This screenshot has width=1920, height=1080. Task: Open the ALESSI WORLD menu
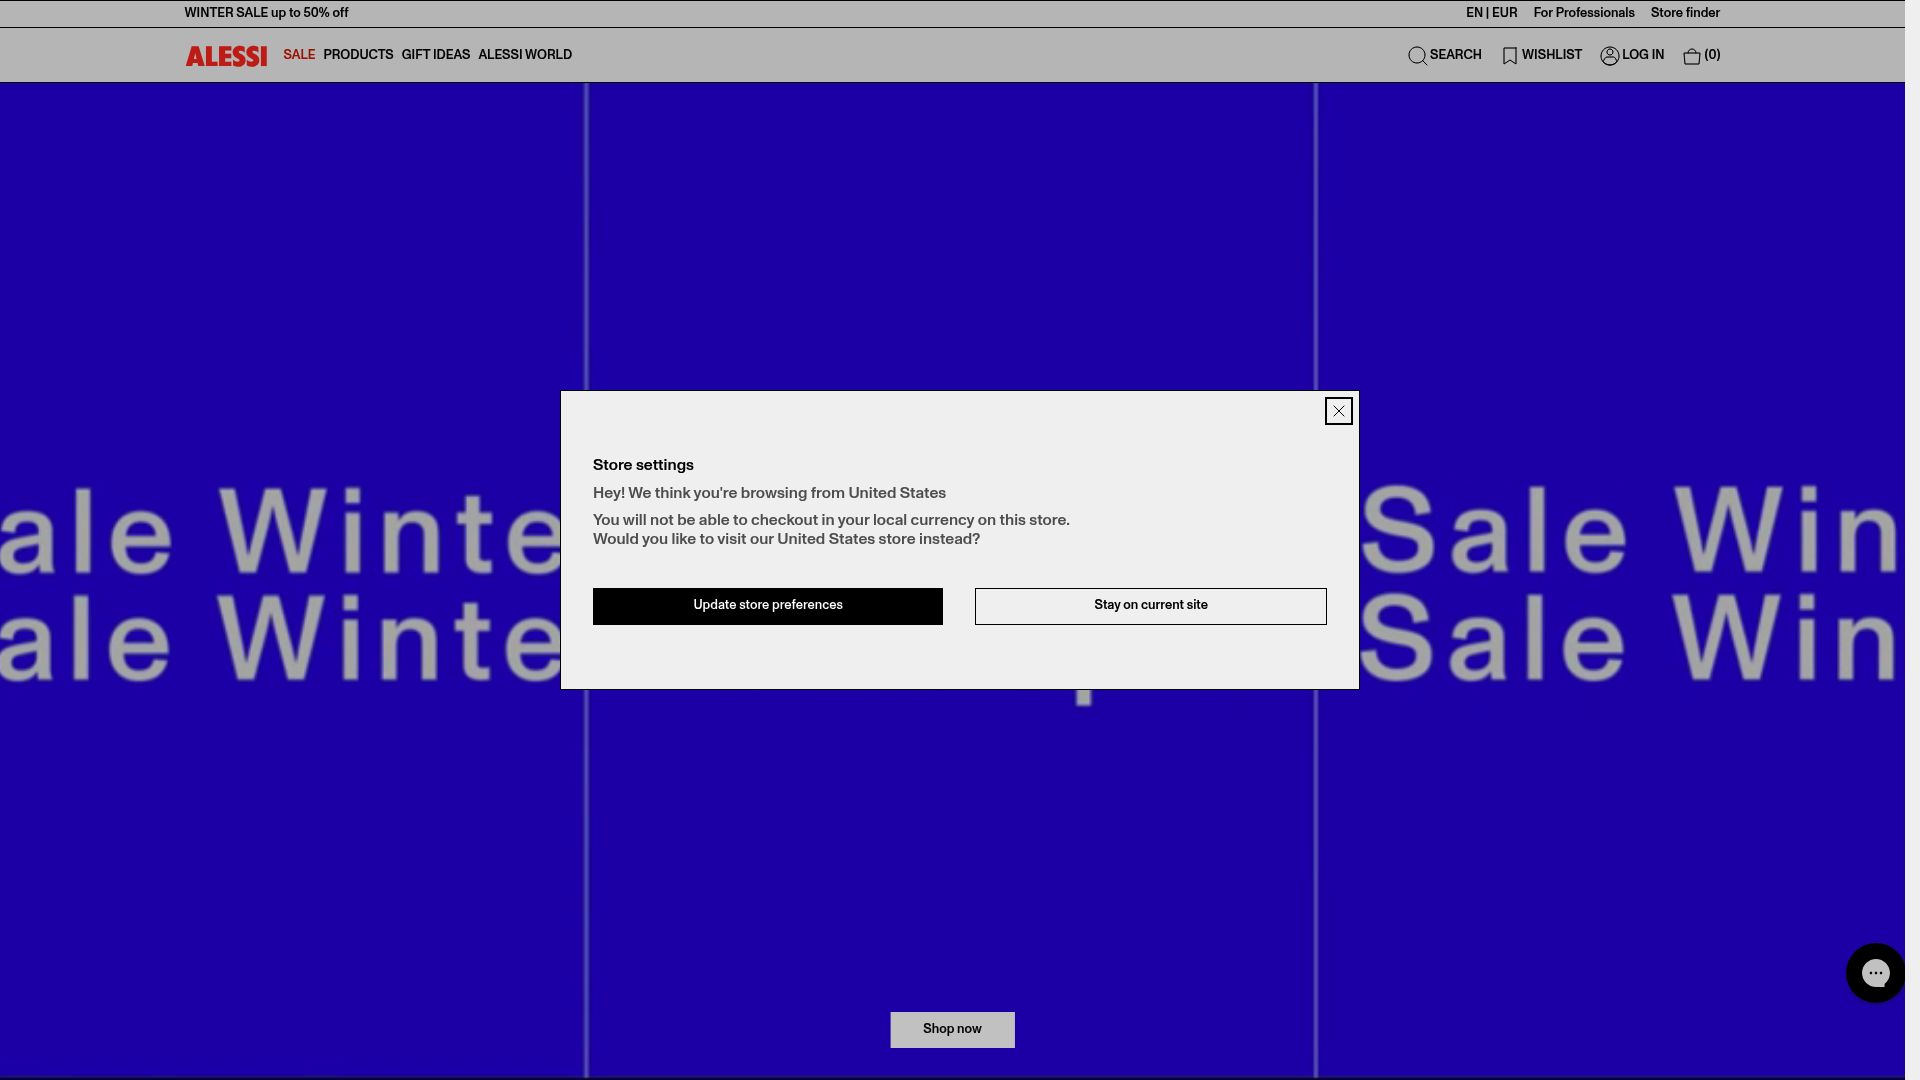pyautogui.click(x=525, y=55)
